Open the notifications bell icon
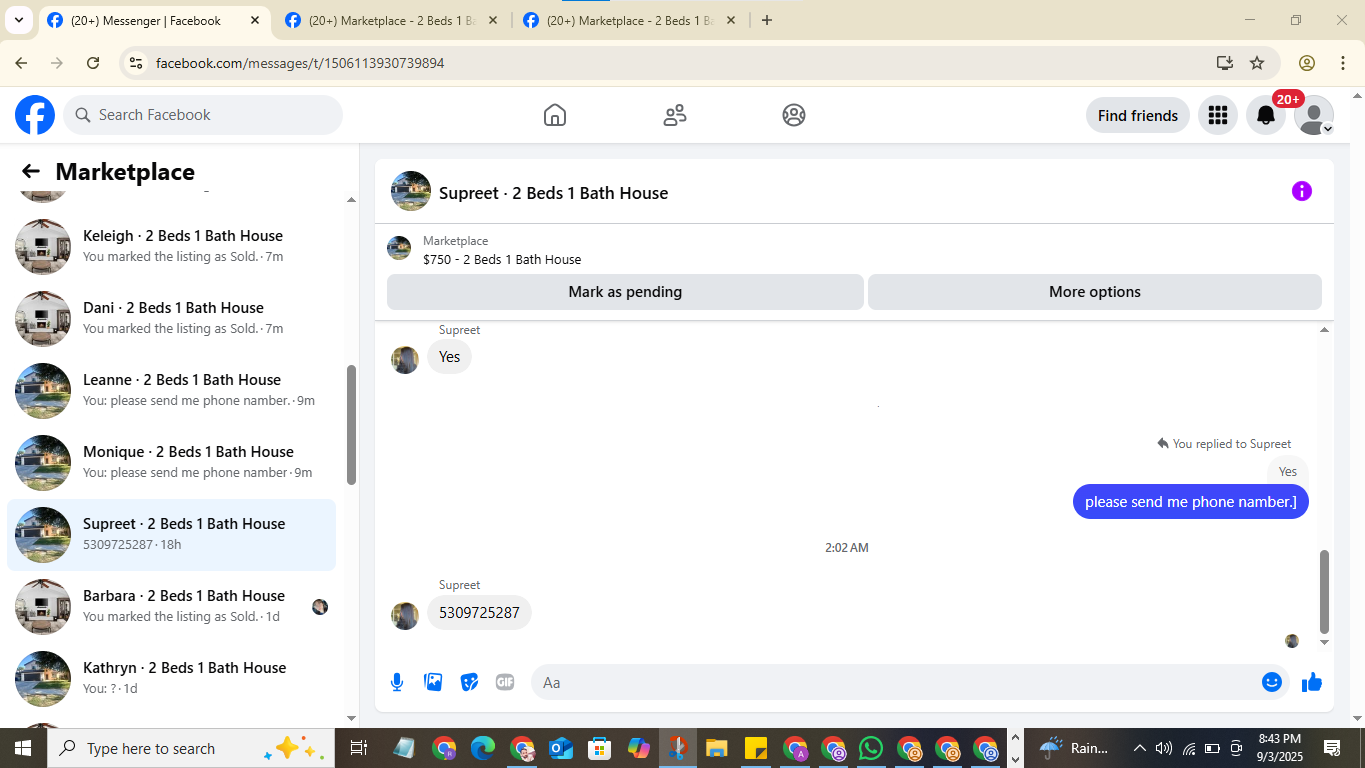1365x768 pixels. [1265, 115]
